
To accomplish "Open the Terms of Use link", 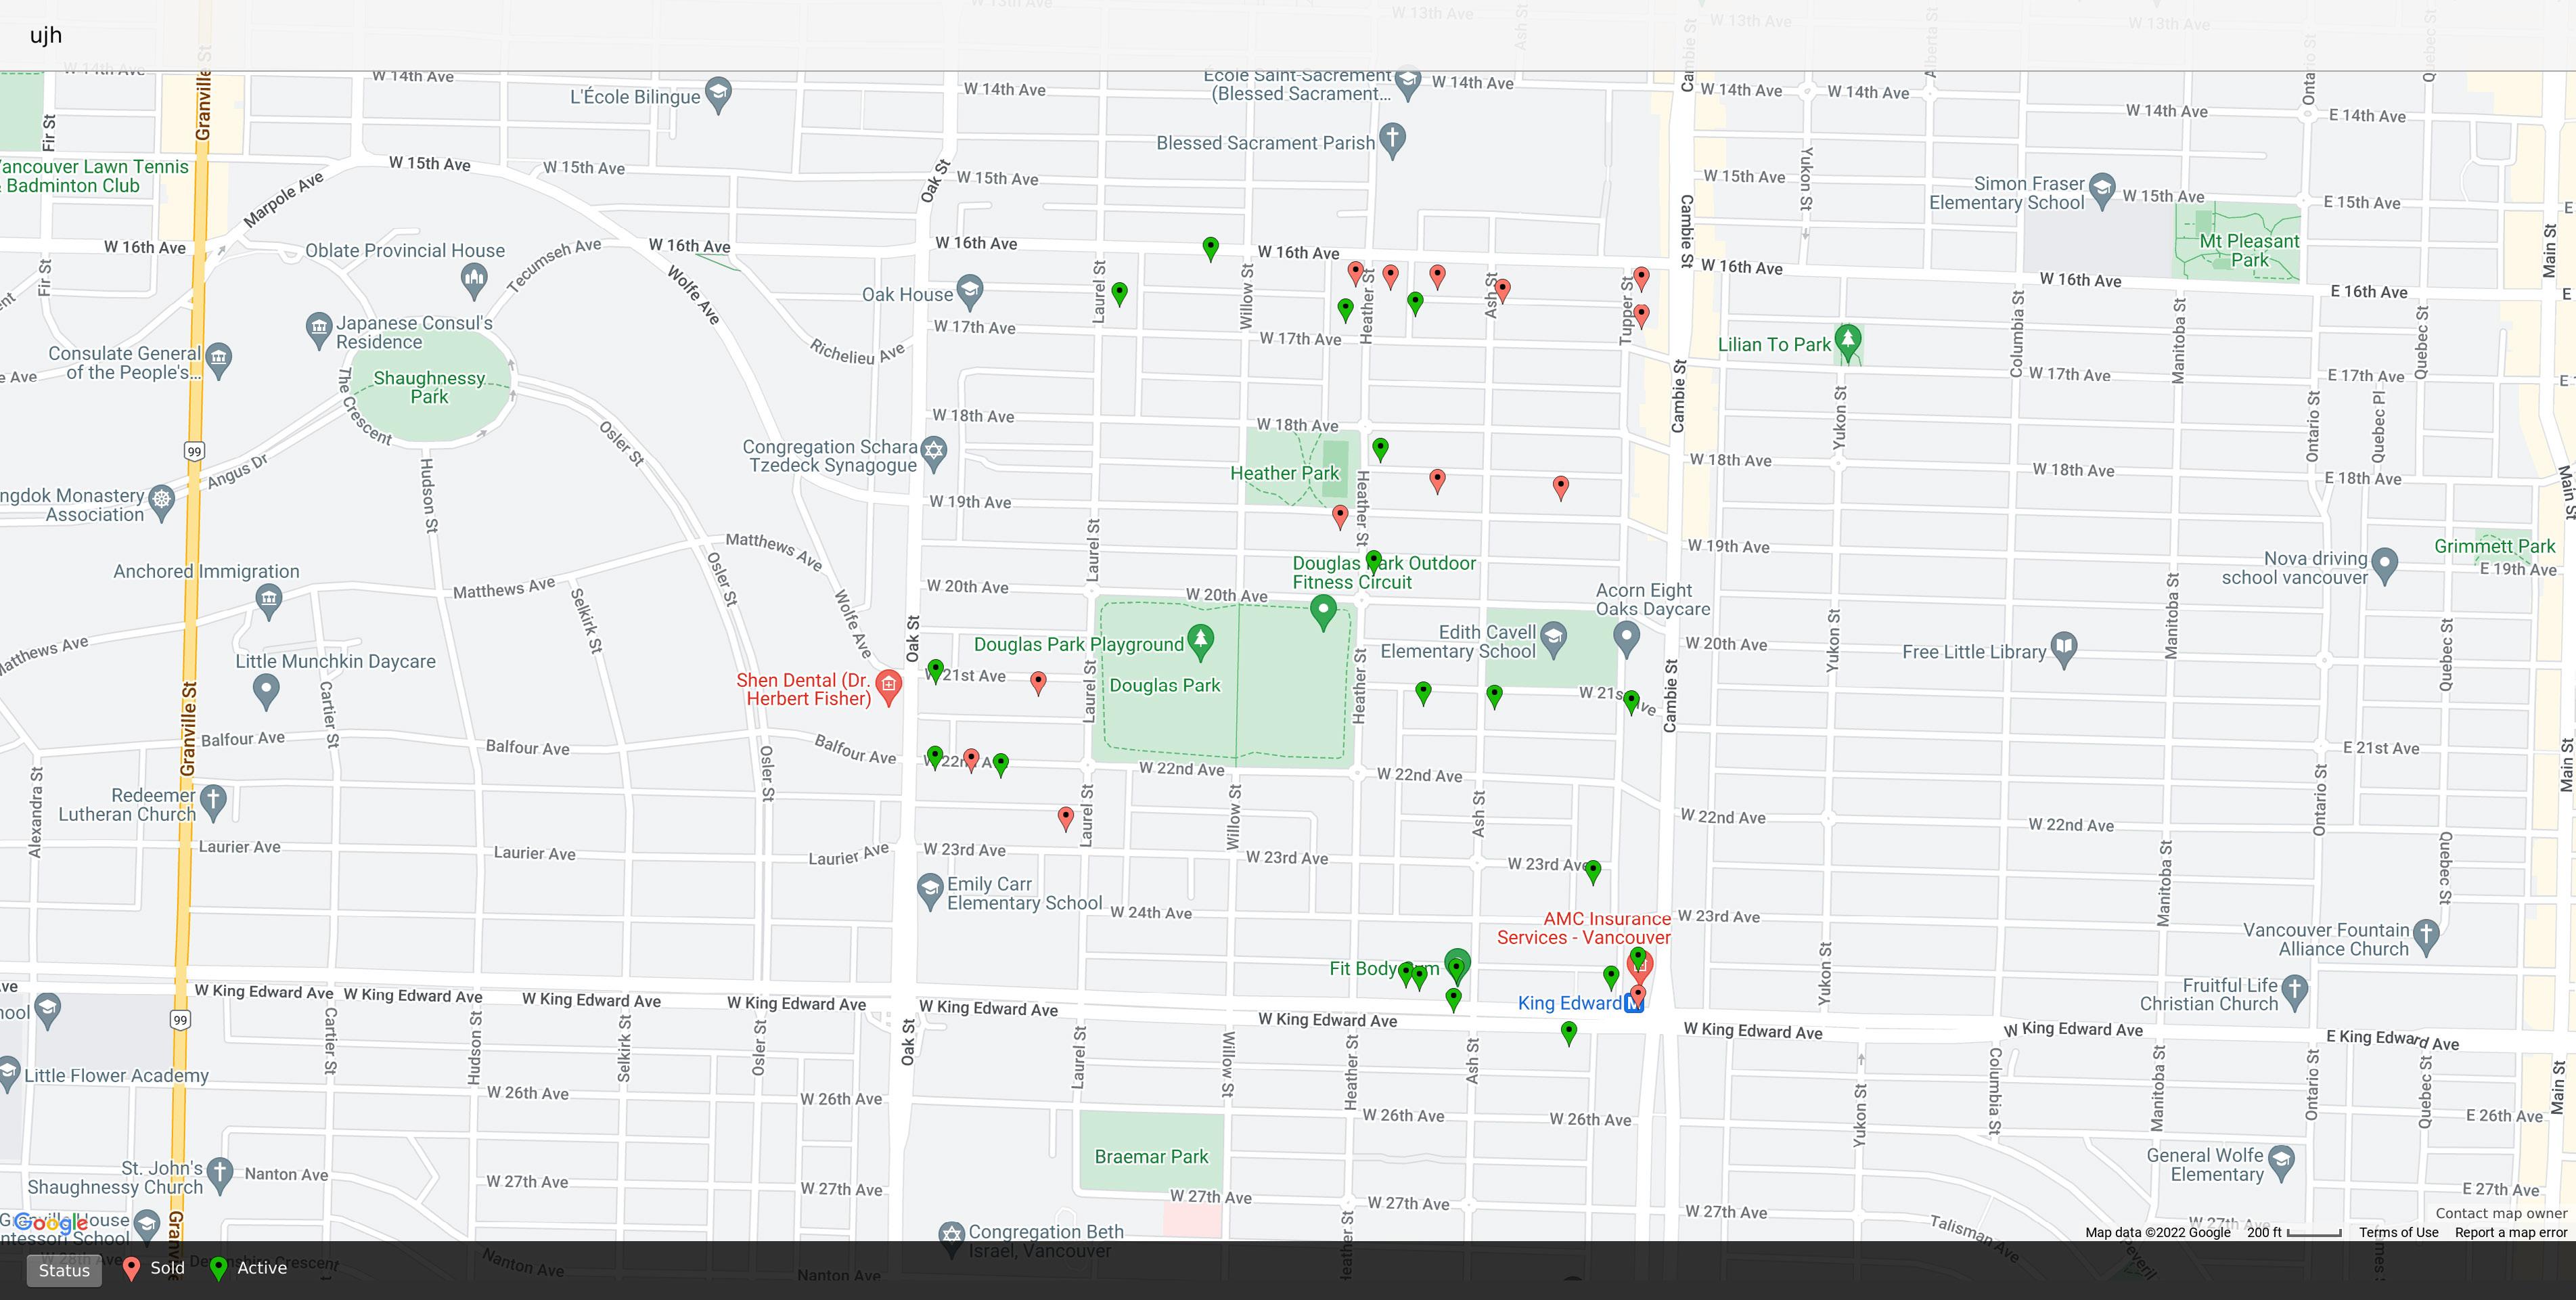I will click(x=2398, y=1232).
